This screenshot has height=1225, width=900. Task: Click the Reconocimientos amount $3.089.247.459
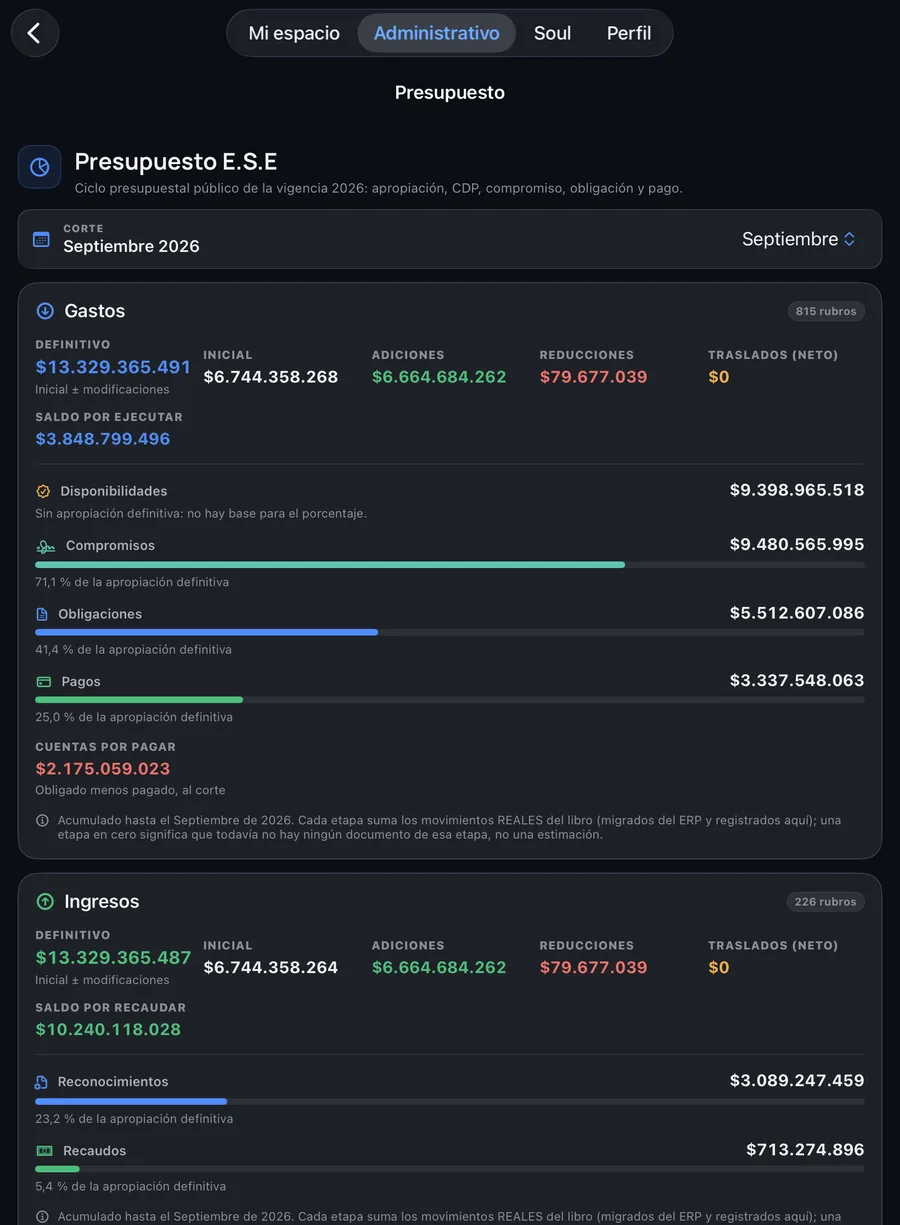[797, 1081]
